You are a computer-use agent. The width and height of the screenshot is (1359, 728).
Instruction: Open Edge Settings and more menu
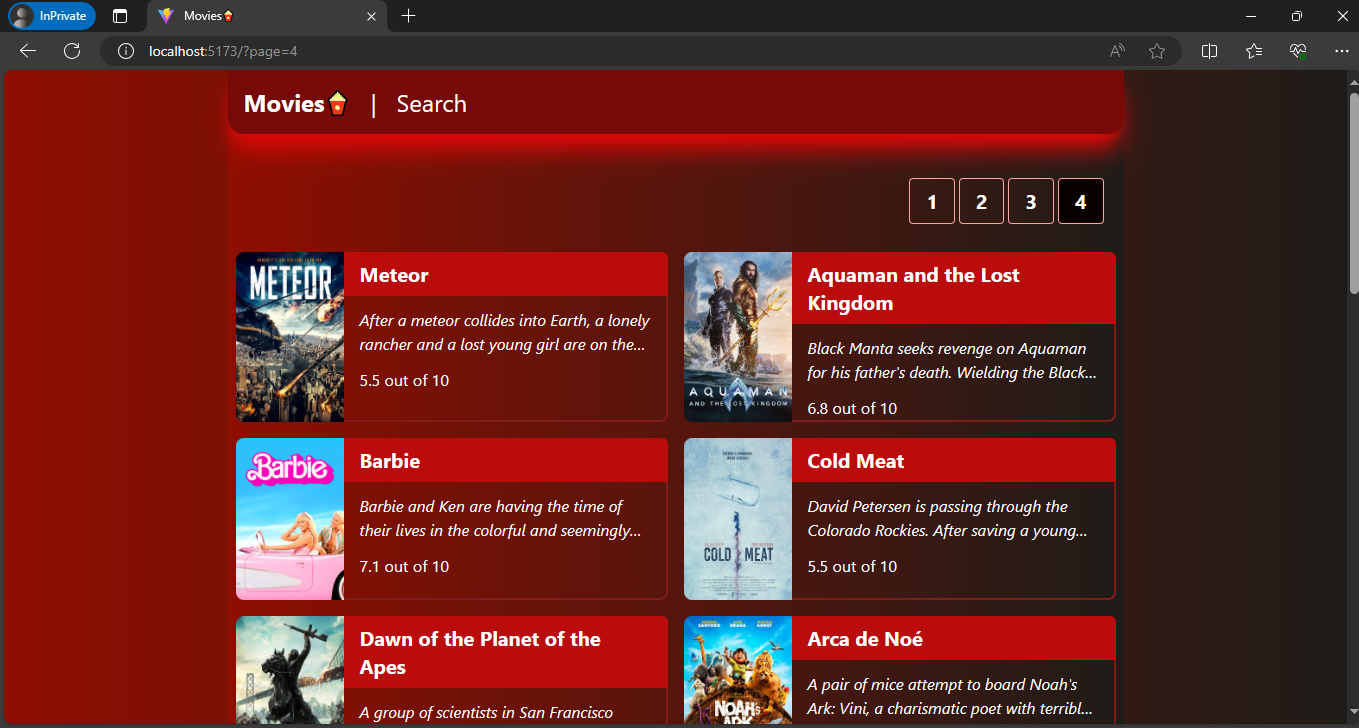point(1342,51)
